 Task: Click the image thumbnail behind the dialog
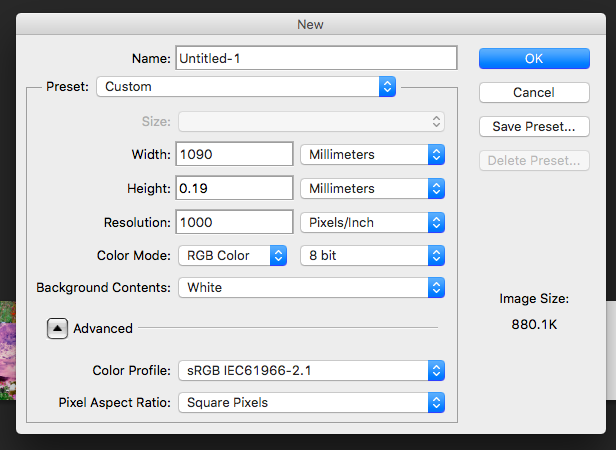pyautogui.click(x=8, y=350)
